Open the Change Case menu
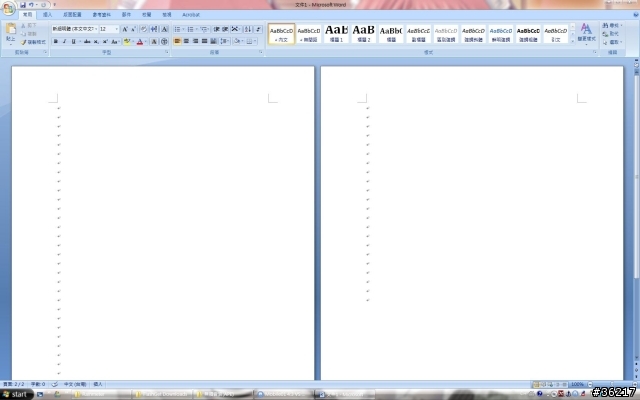Viewport: 640px width, 400px height. tap(115, 41)
